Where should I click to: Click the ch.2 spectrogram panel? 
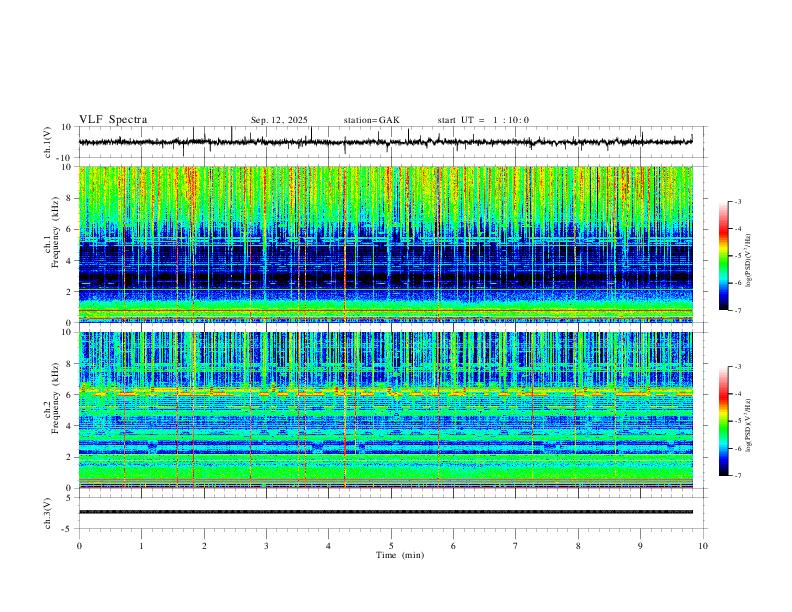point(385,410)
